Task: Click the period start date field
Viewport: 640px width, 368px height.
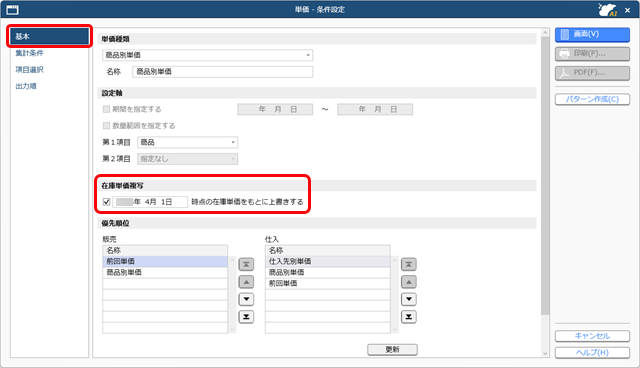Action: pyautogui.click(x=275, y=109)
